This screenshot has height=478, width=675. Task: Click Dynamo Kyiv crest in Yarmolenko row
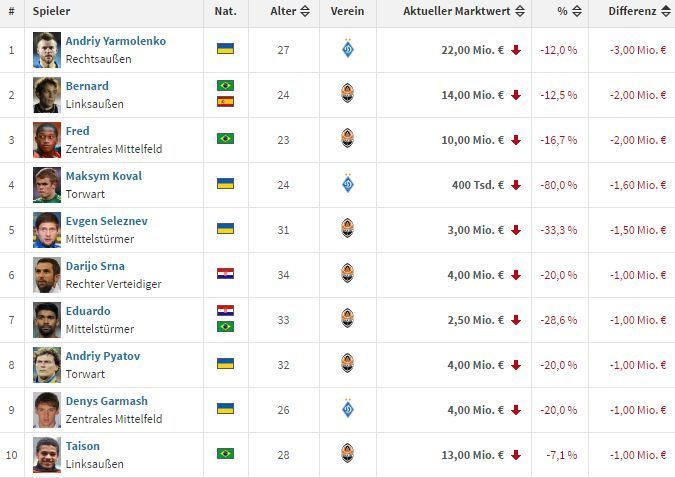(347, 49)
